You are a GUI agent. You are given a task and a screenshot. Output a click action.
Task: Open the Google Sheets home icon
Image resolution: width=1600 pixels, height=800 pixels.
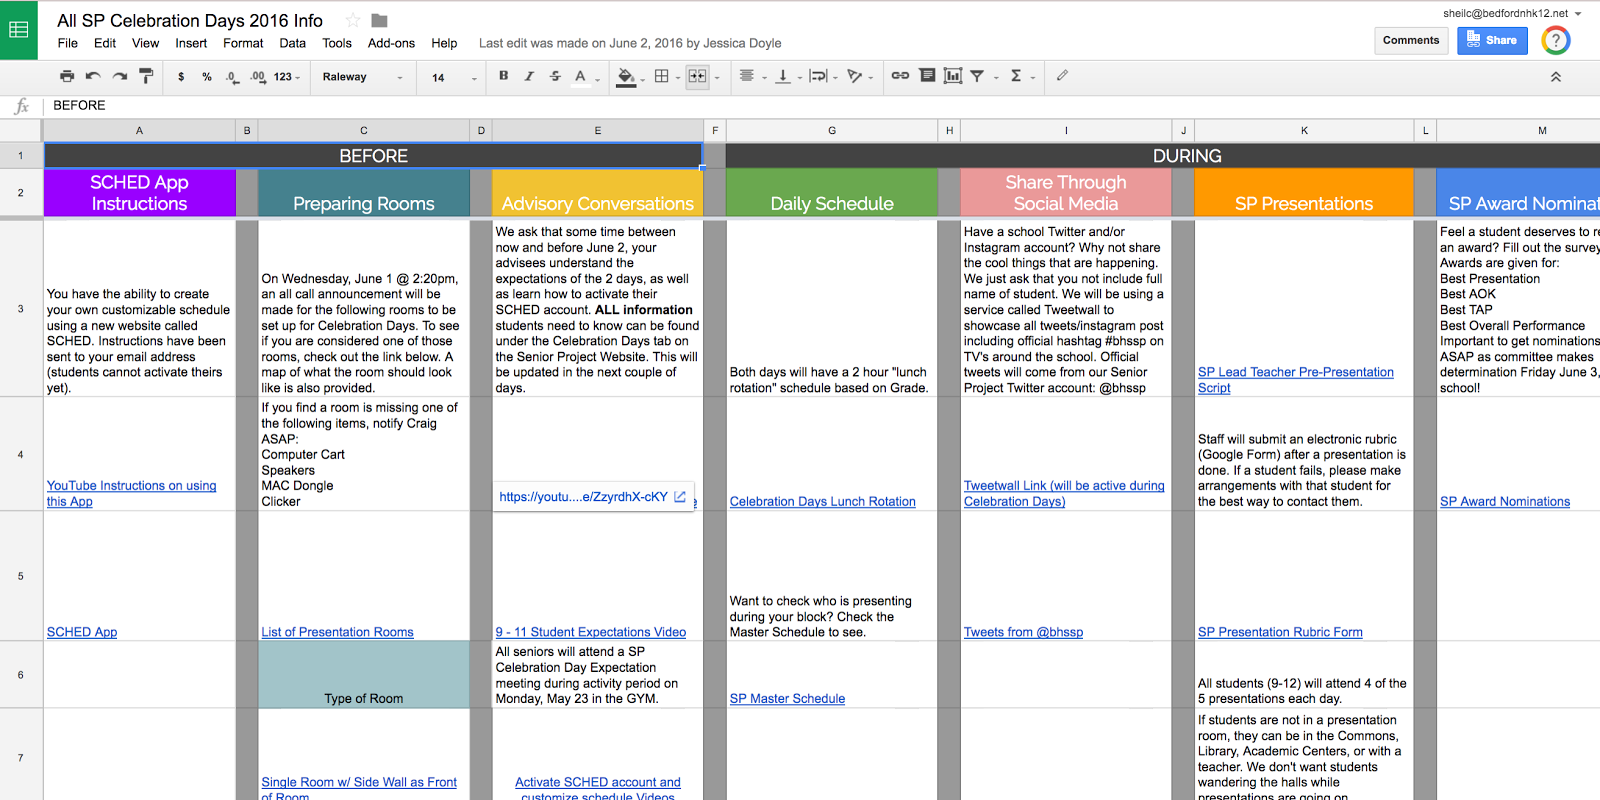(19, 30)
